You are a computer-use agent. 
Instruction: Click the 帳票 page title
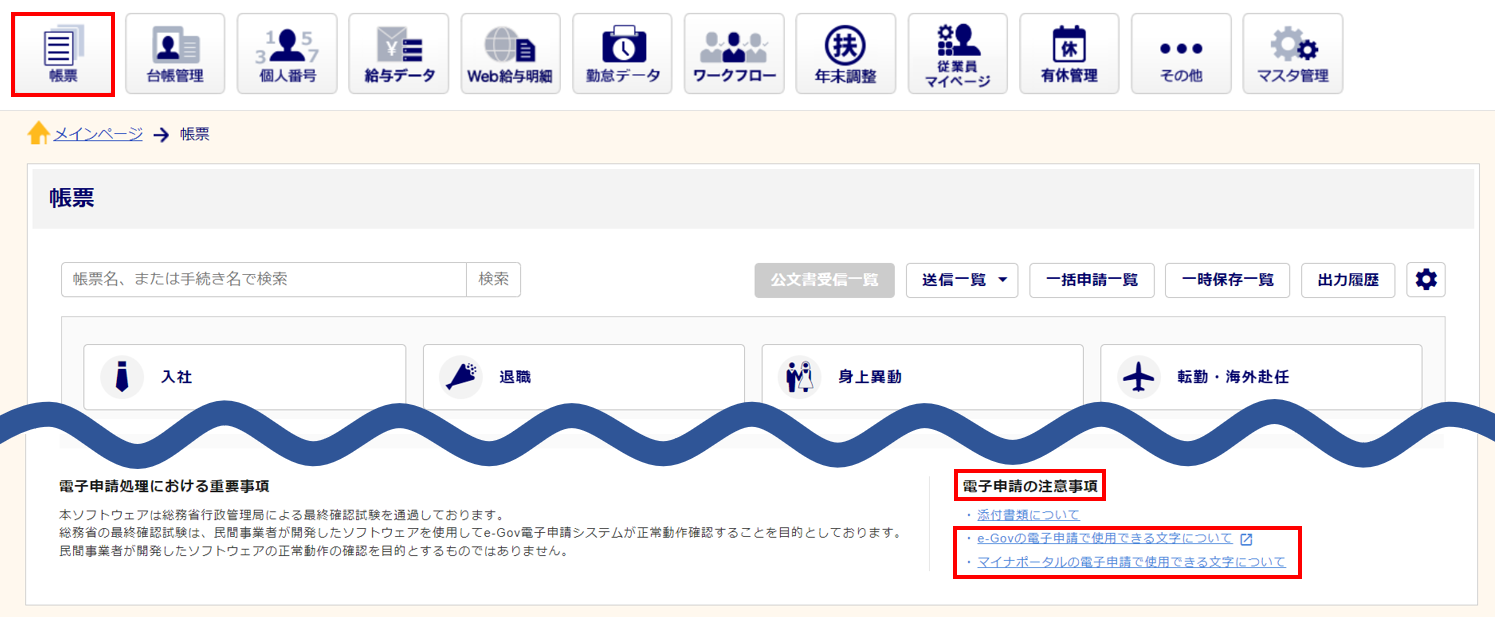[71, 198]
